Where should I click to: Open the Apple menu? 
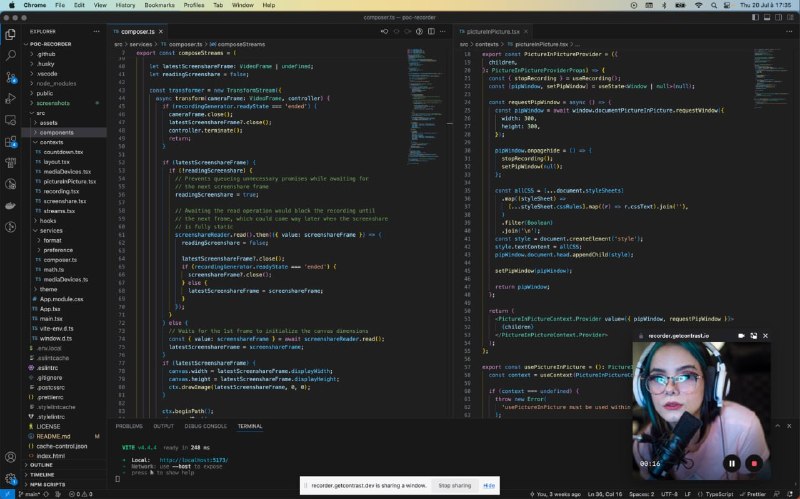[11, 5]
